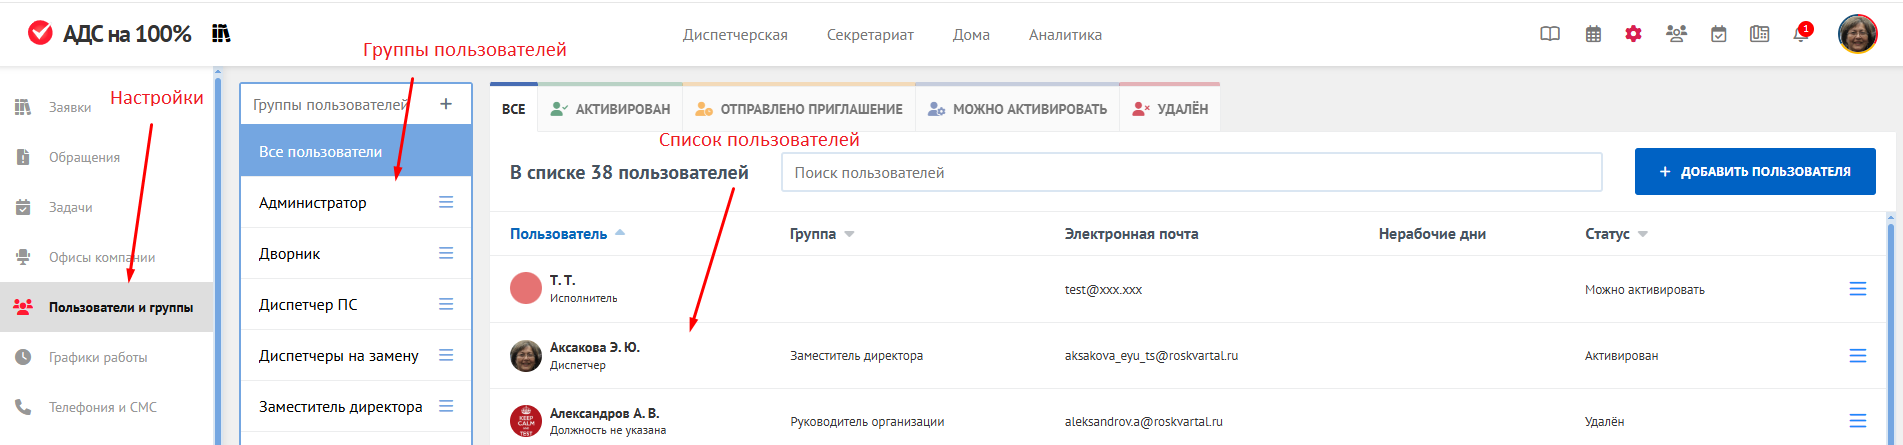The image size is (1903, 445).
Task: Click the Поиск пользователей search field
Action: click(1190, 173)
